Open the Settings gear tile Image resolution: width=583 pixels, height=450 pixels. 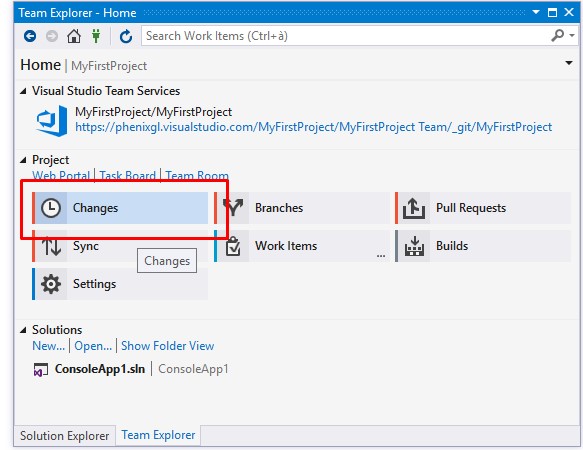(120, 284)
